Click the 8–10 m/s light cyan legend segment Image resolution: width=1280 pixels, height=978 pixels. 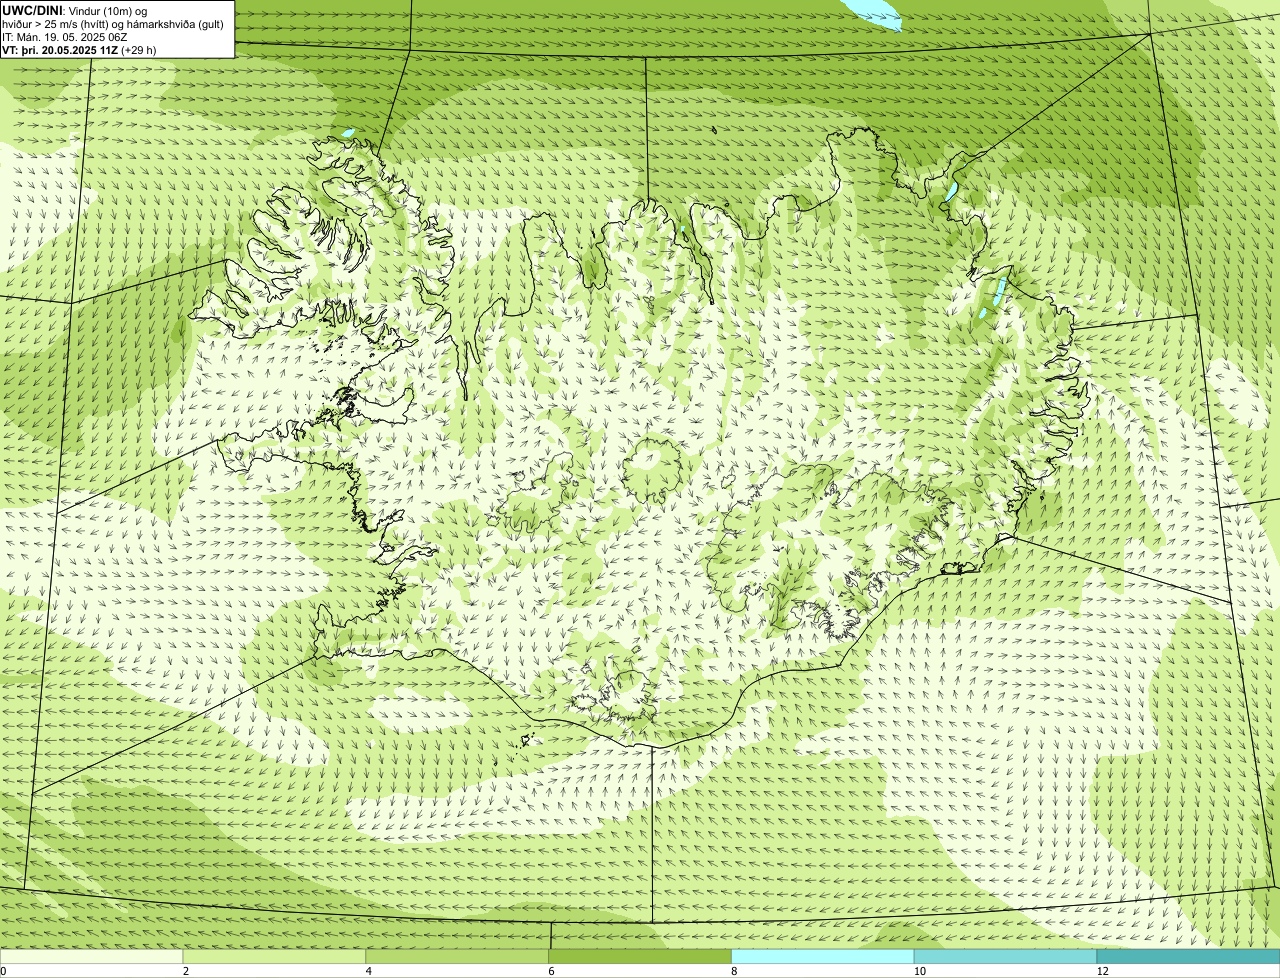coord(824,956)
